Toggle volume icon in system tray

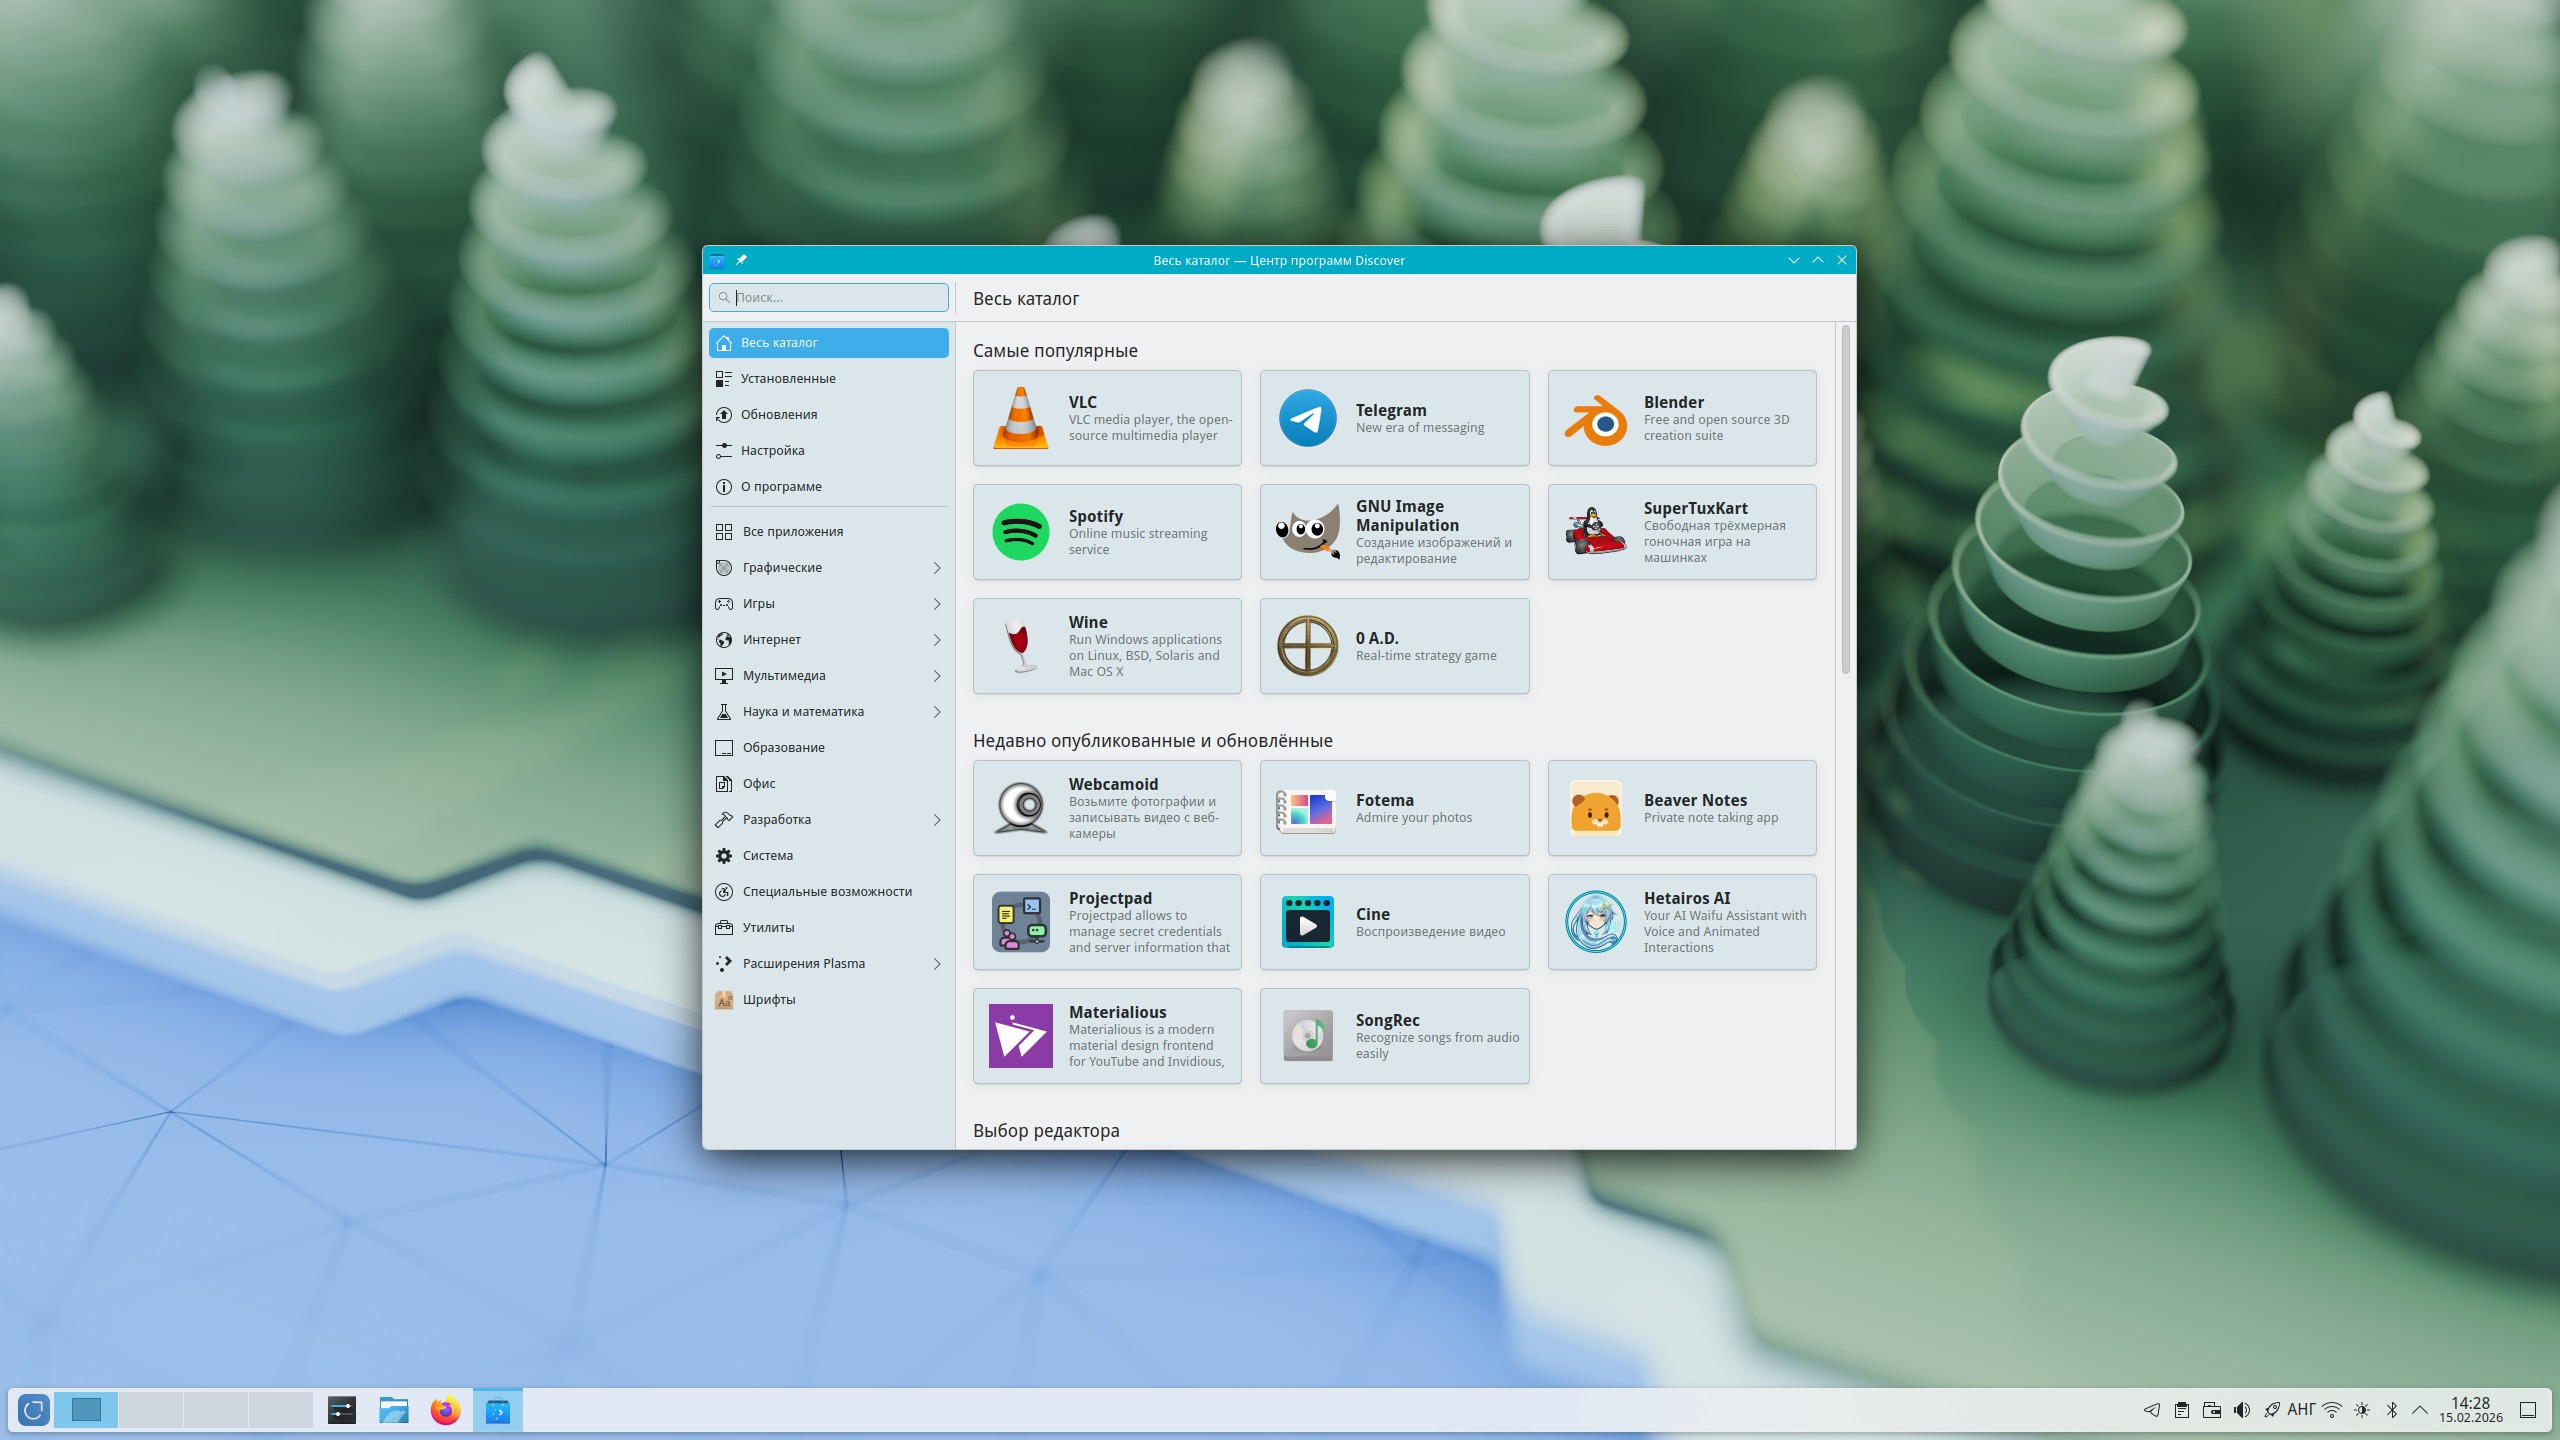tap(2241, 1410)
